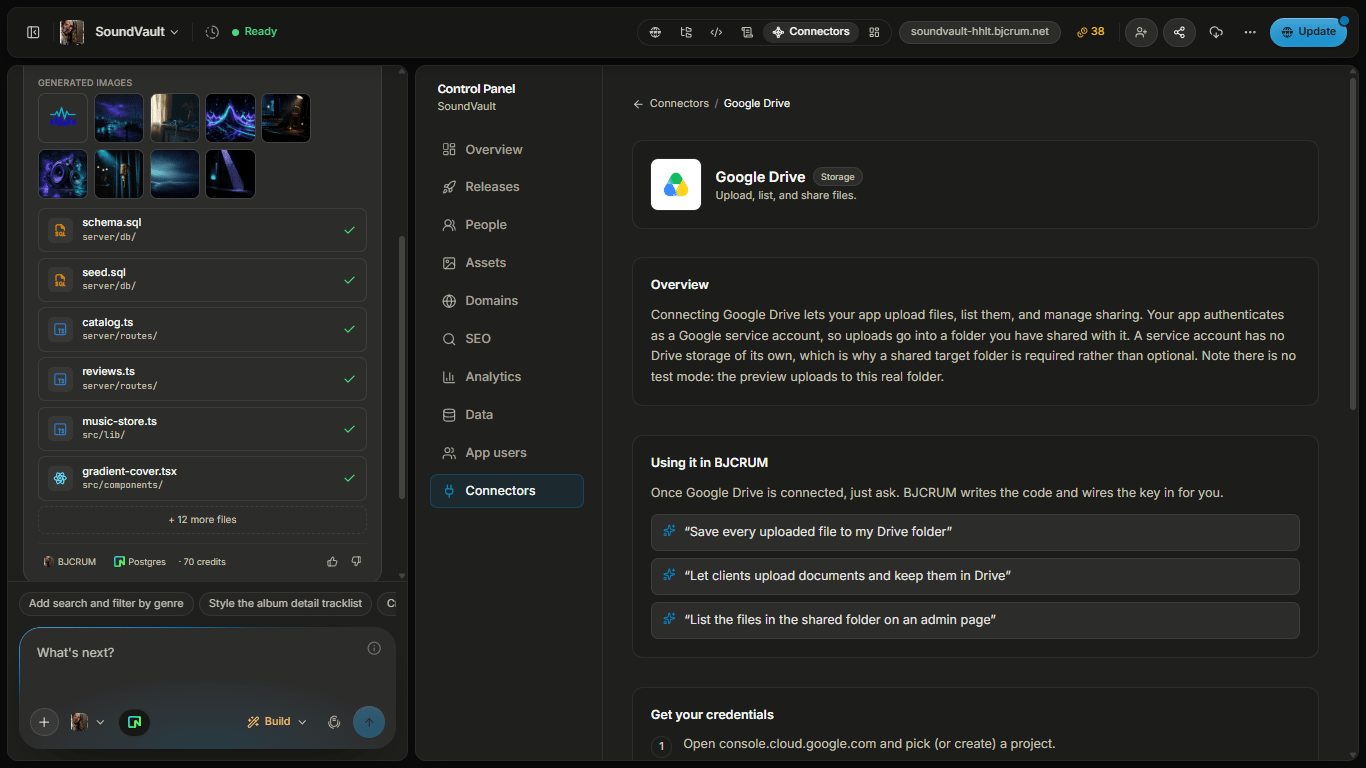Click the thumbs down feedback icon
The width and height of the screenshot is (1366, 768).
pos(356,562)
